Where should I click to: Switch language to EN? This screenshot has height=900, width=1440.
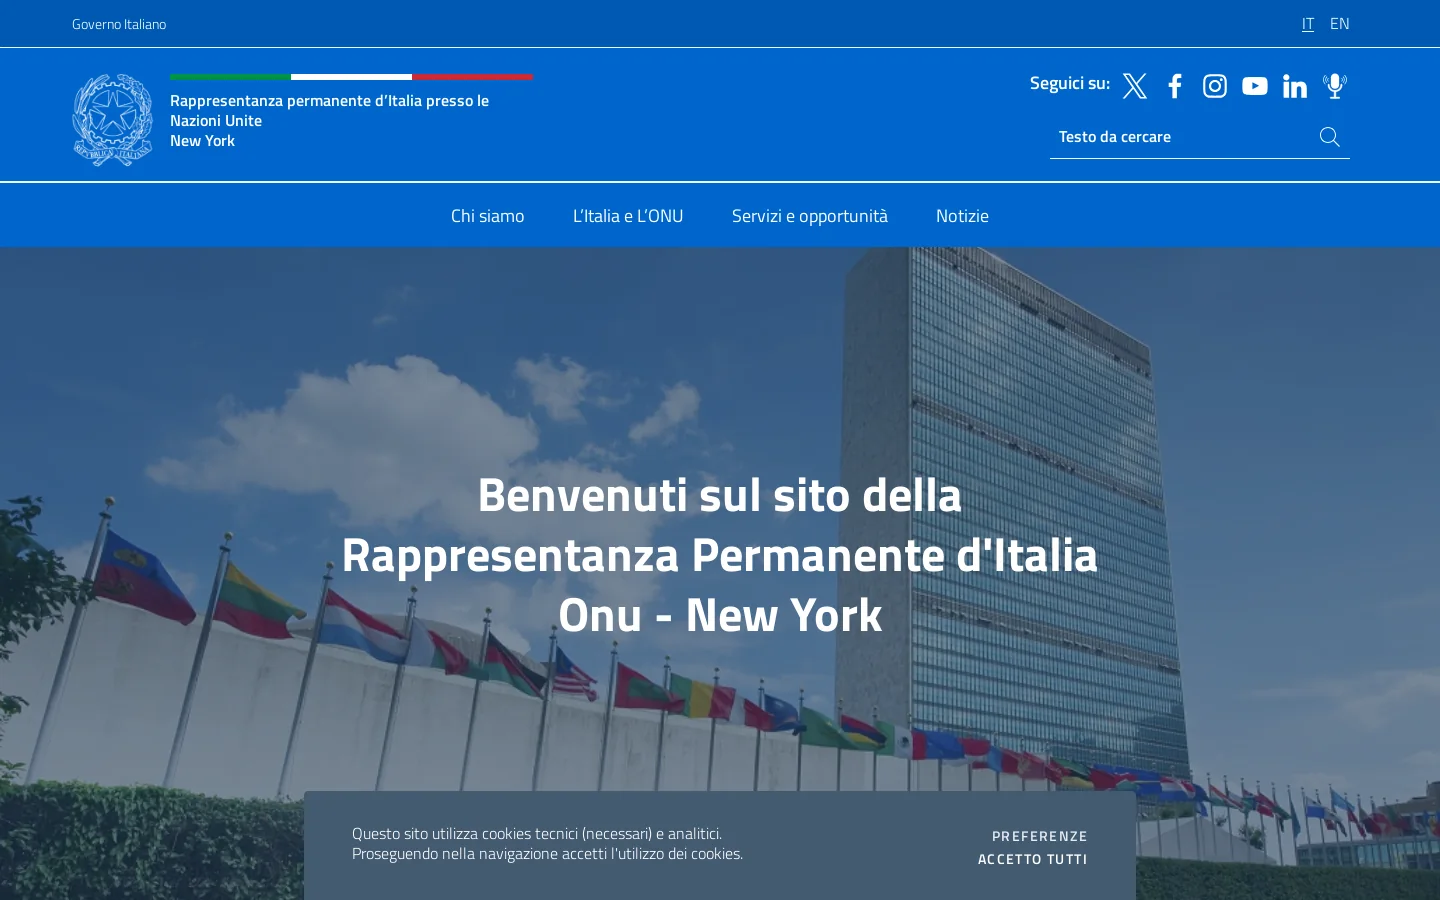pos(1339,24)
